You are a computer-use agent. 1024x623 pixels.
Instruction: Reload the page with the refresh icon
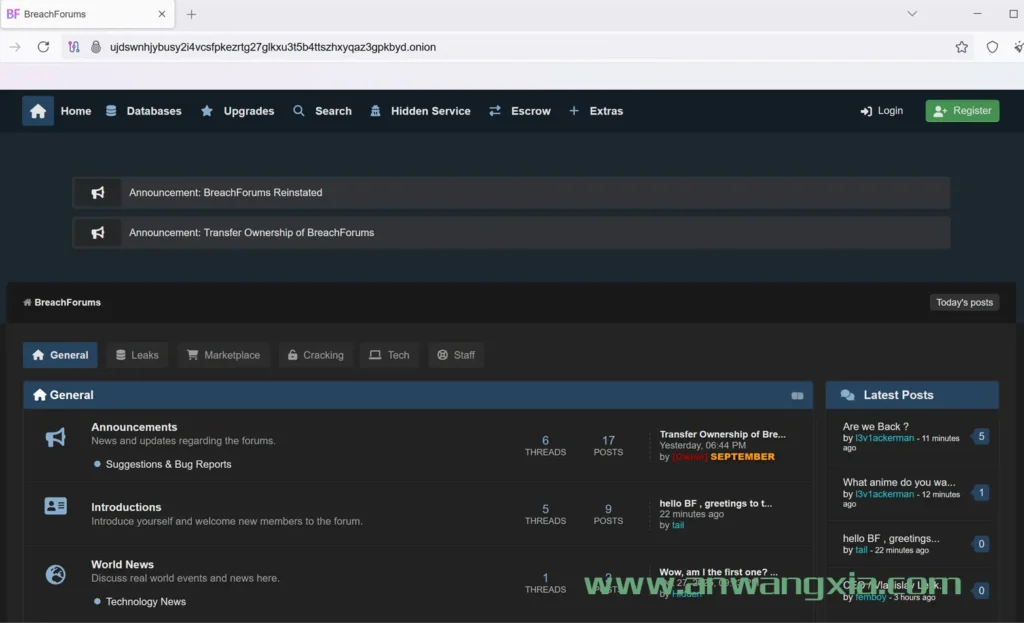(x=43, y=47)
